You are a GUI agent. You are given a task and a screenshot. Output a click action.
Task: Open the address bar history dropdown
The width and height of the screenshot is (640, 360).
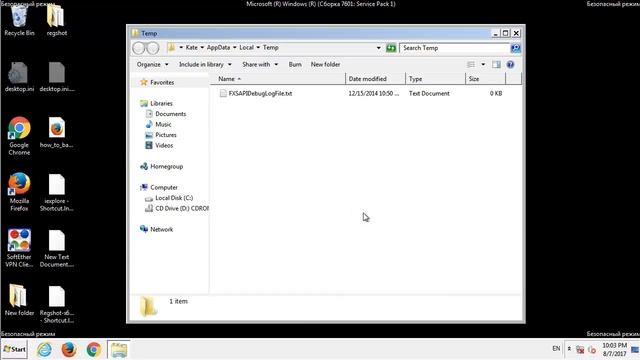click(378, 48)
